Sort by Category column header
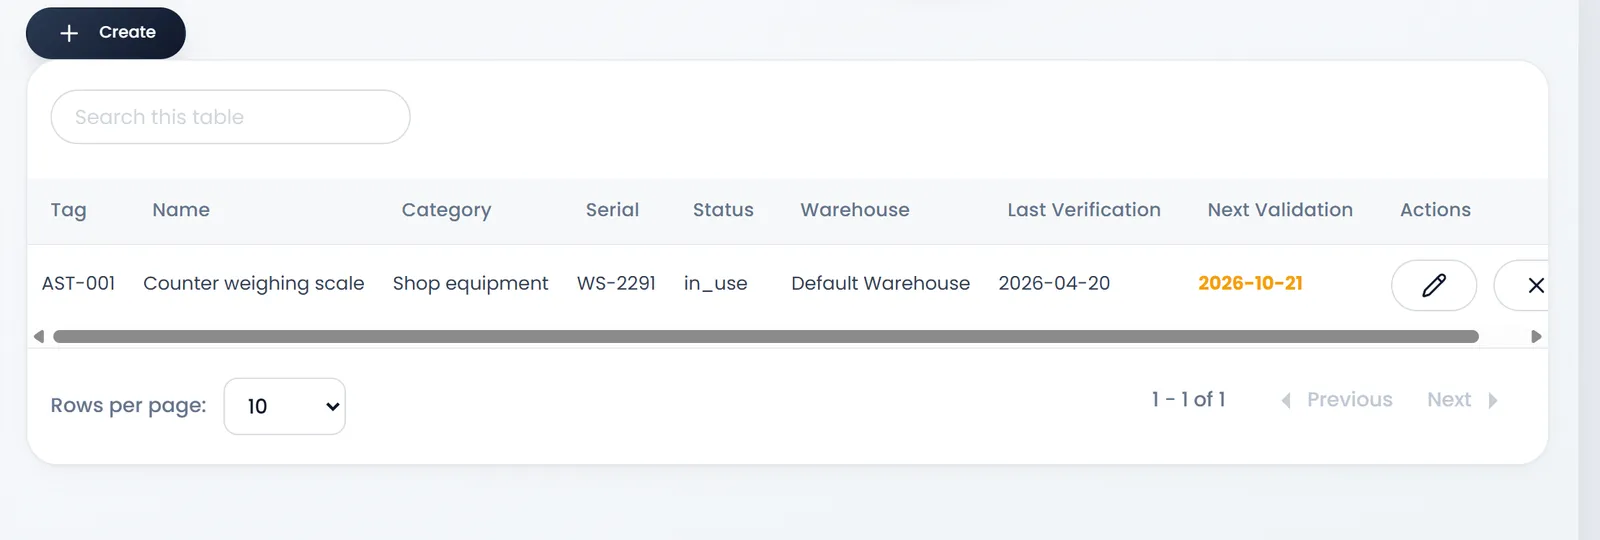 446,210
